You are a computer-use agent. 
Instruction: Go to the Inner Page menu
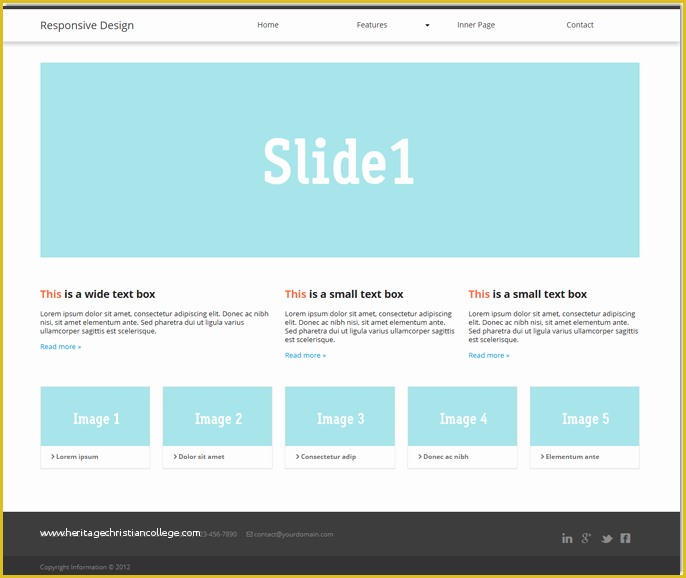(x=476, y=25)
